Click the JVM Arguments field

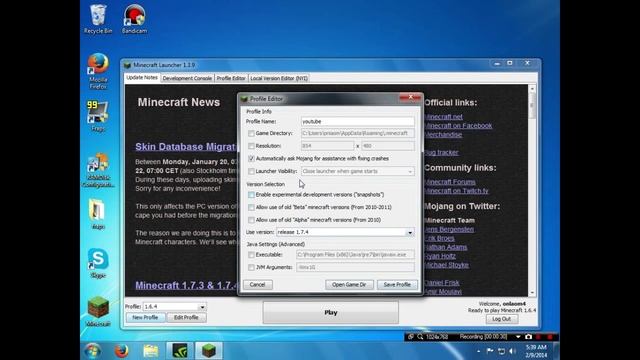click(x=355, y=267)
